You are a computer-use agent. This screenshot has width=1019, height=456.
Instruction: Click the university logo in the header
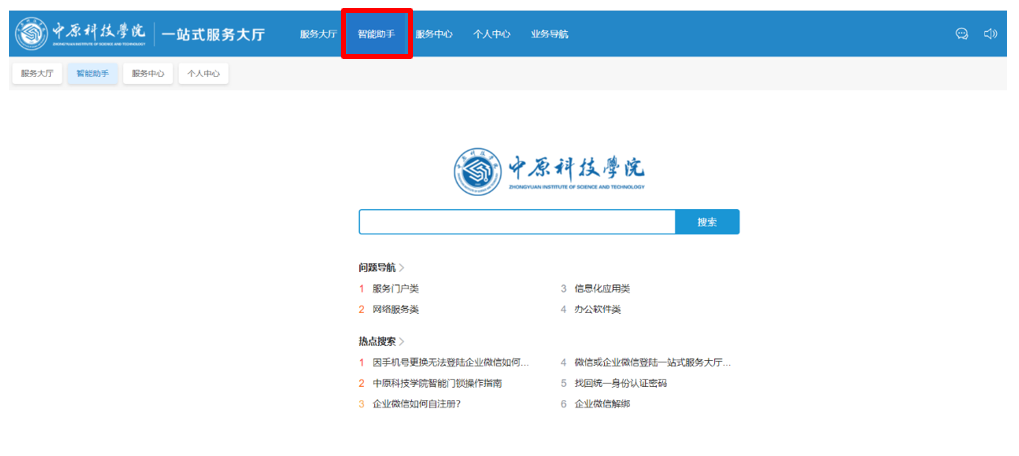[x=81, y=33]
